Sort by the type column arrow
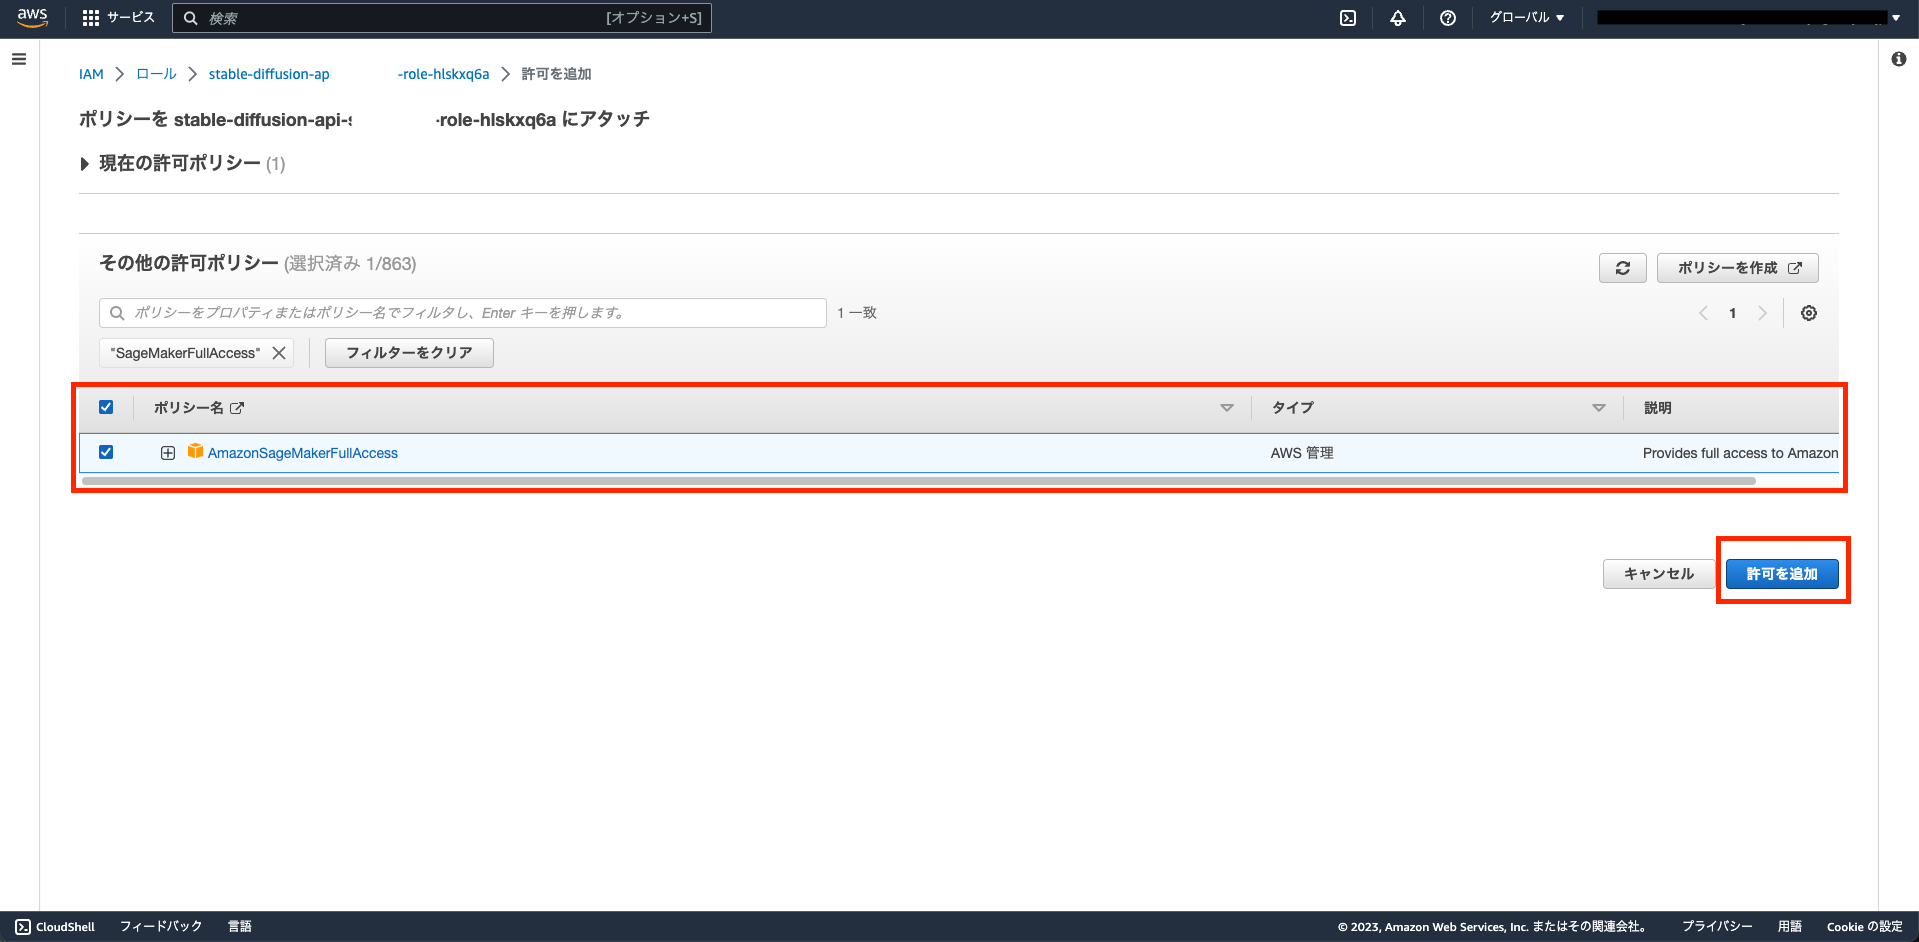The width and height of the screenshot is (1919, 942). (x=1599, y=408)
